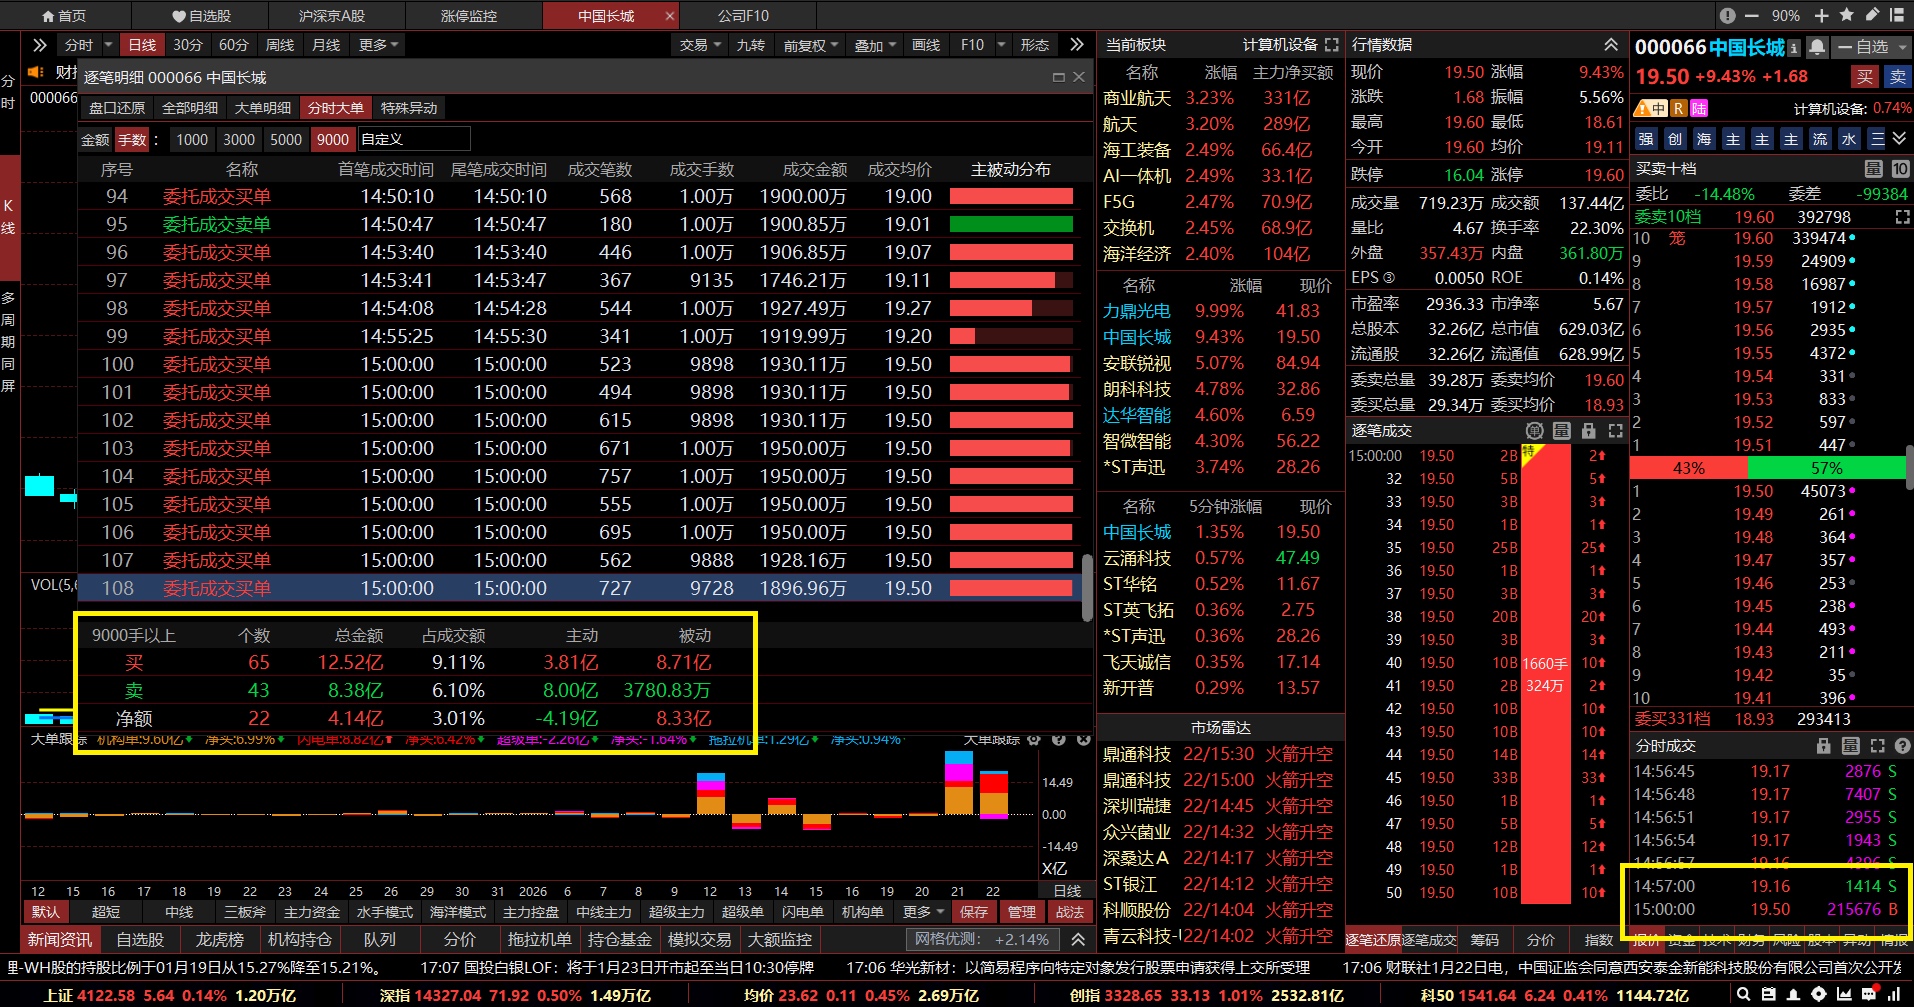Viewport: 1914px width, 1007px height.
Task: Click the green distribution bar in row 95
Action: point(1011,225)
